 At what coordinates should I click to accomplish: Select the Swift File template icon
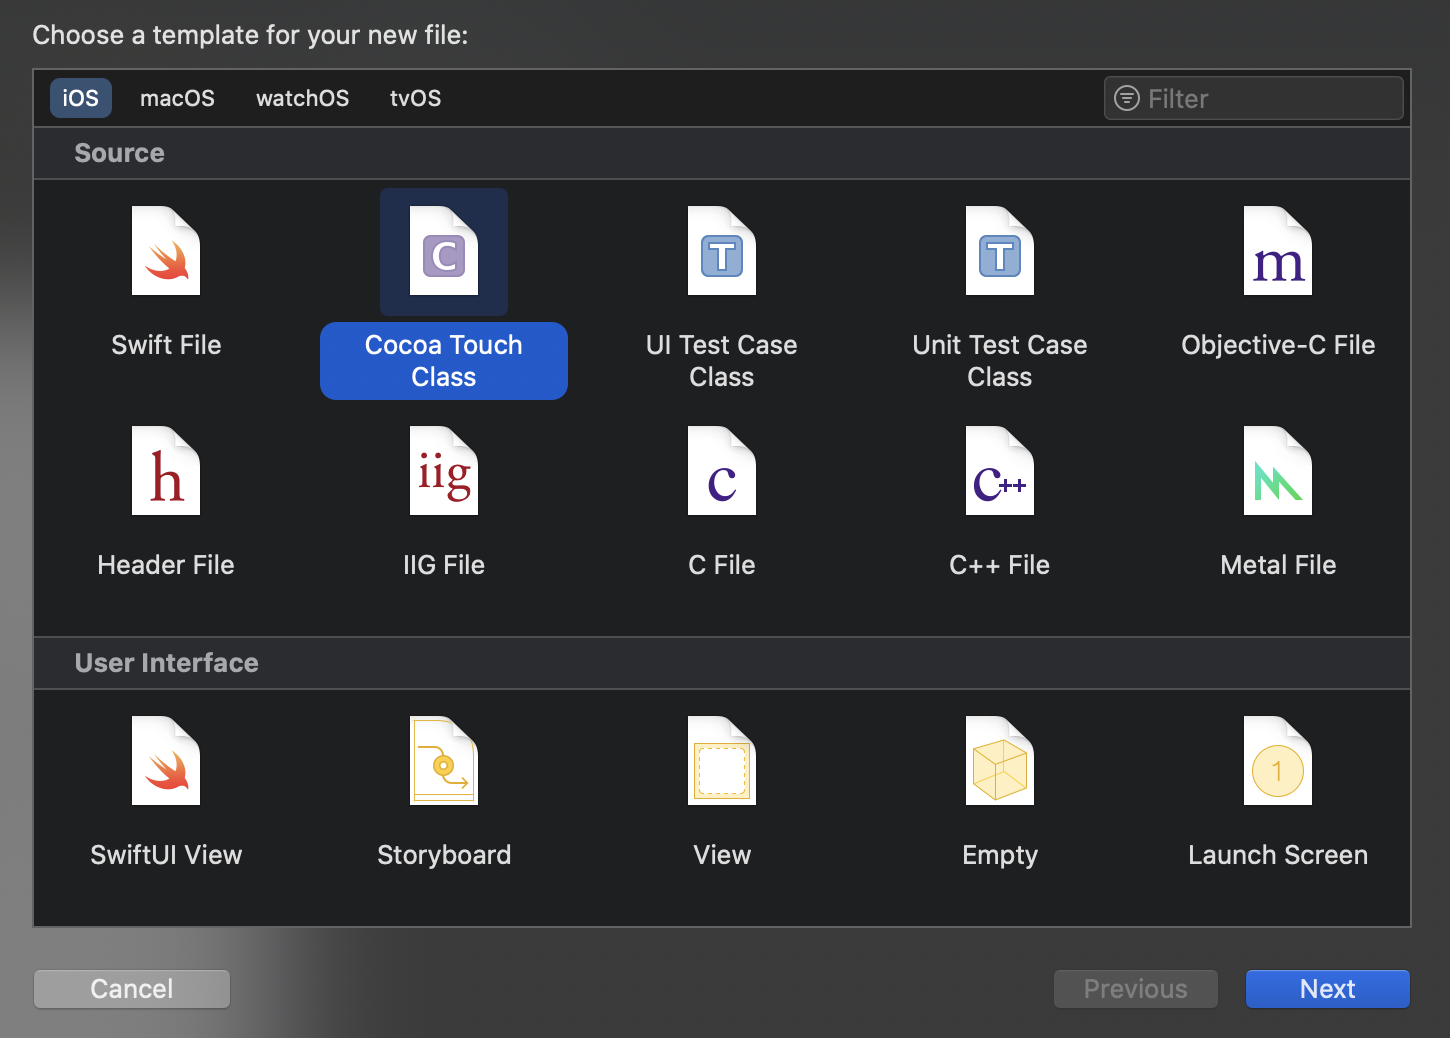pos(166,251)
